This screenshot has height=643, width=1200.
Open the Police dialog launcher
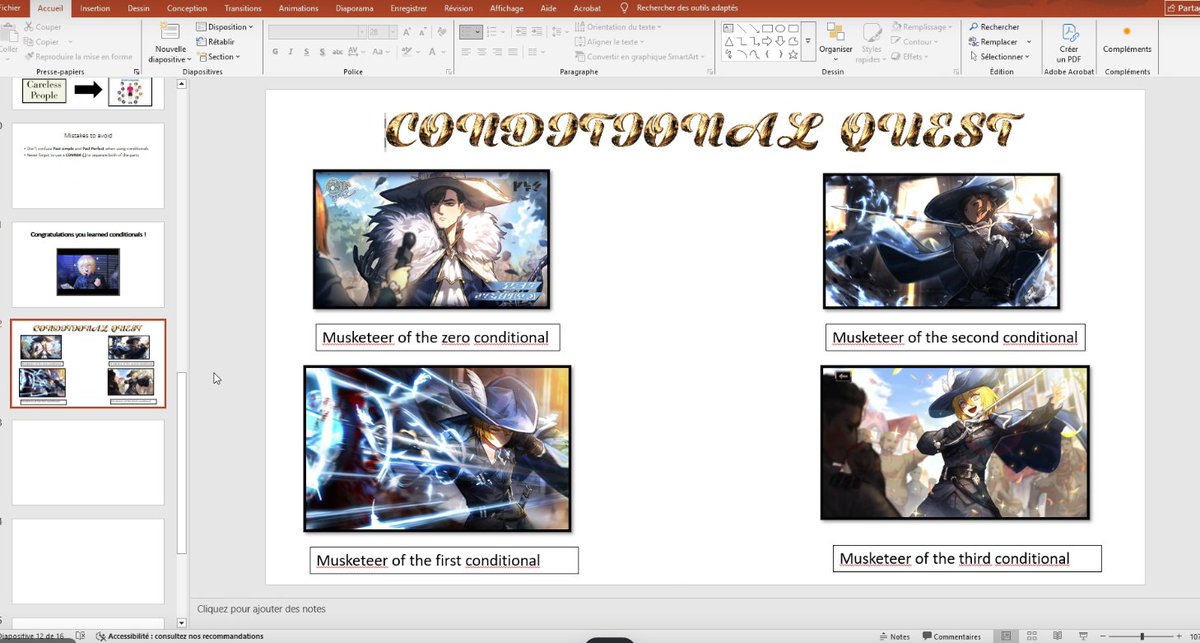tap(448, 72)
